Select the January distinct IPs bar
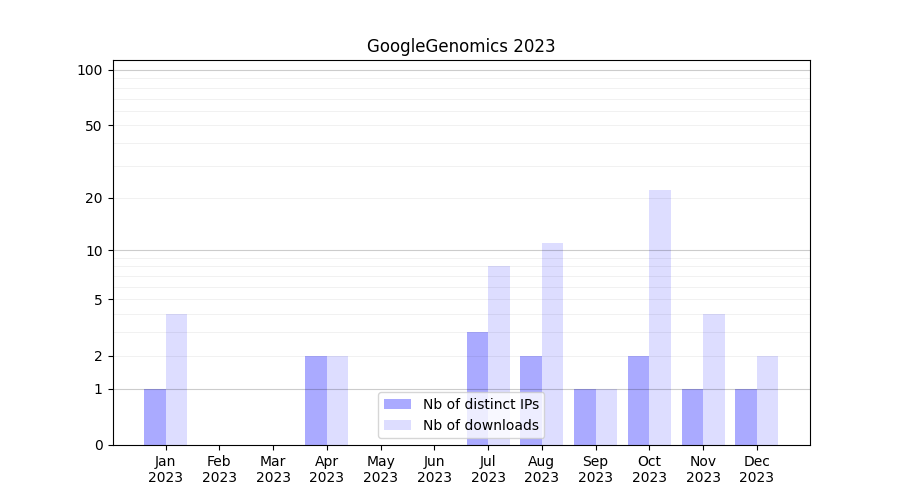 point(155,417)
